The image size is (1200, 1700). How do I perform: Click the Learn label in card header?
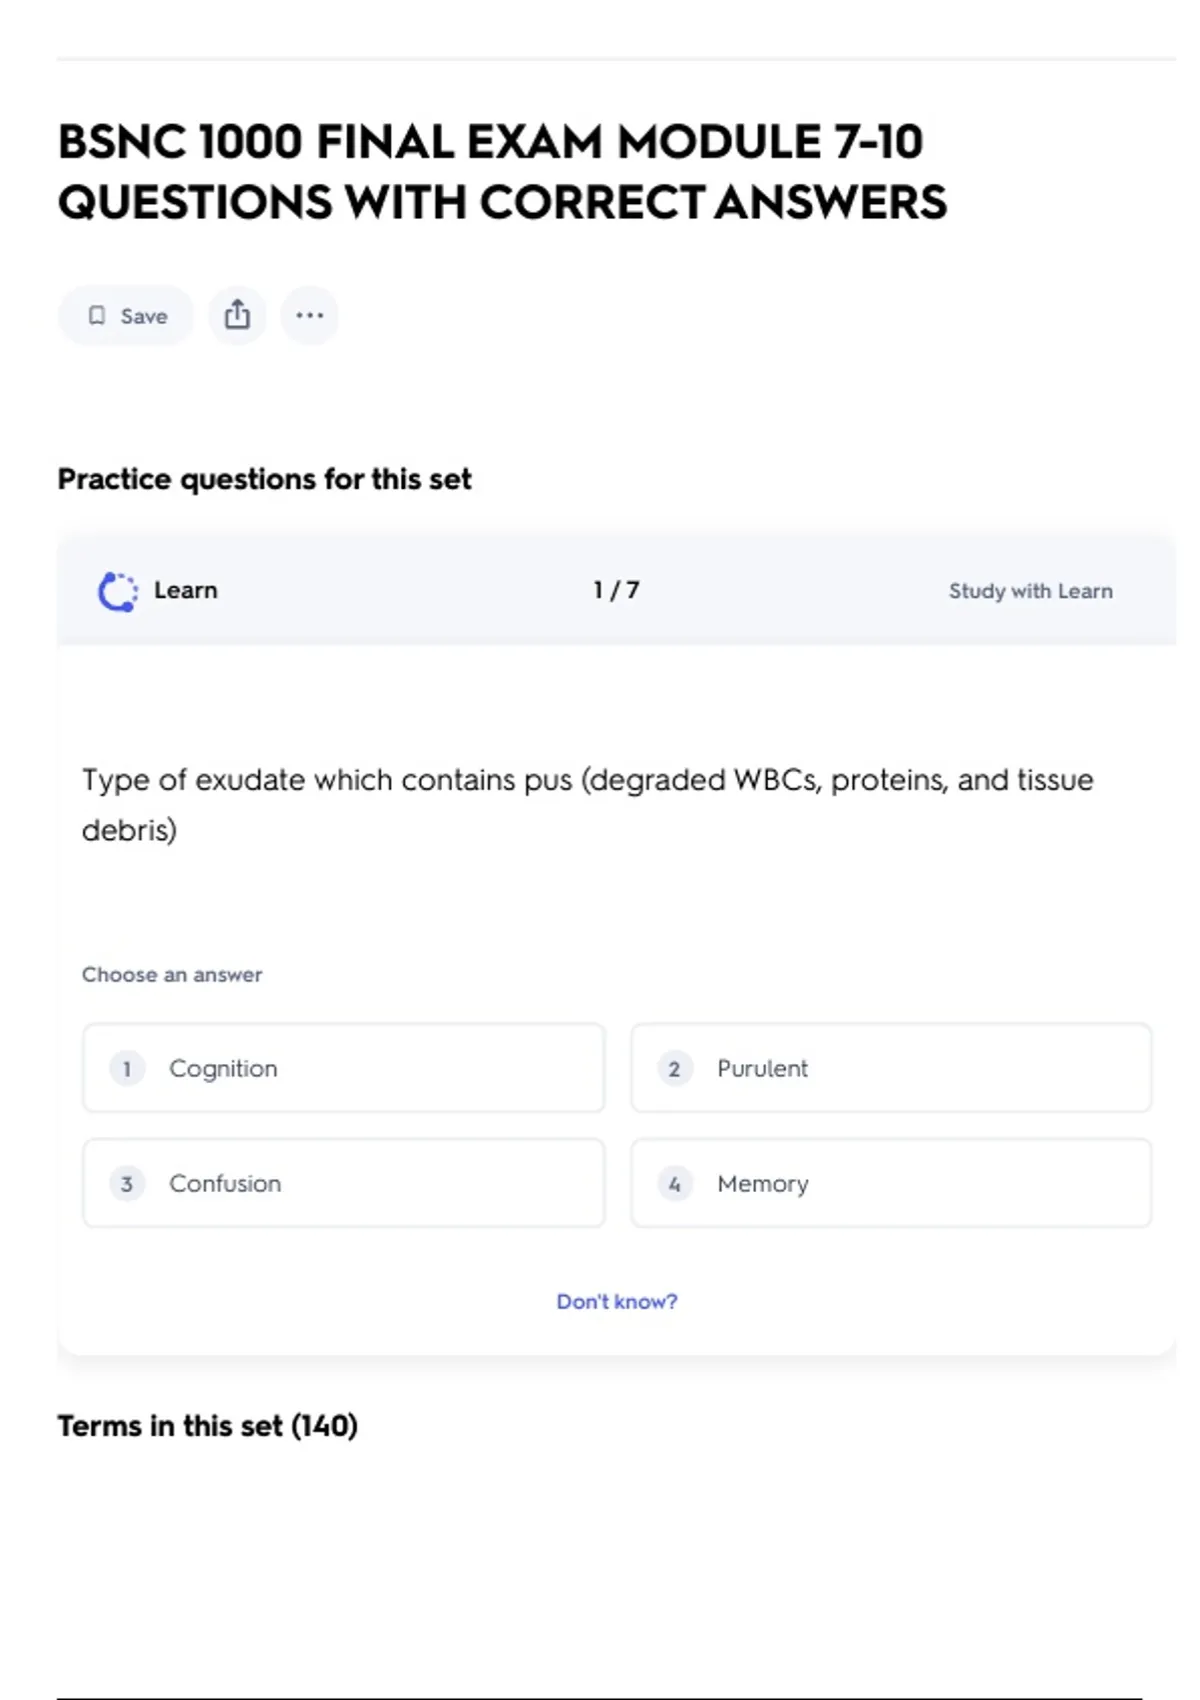tap(185, 590)
